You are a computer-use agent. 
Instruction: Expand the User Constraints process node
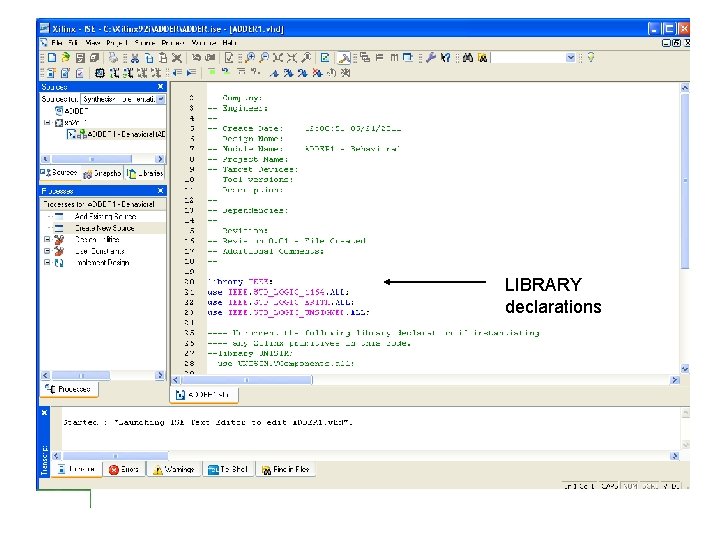[x=46, y=251]
